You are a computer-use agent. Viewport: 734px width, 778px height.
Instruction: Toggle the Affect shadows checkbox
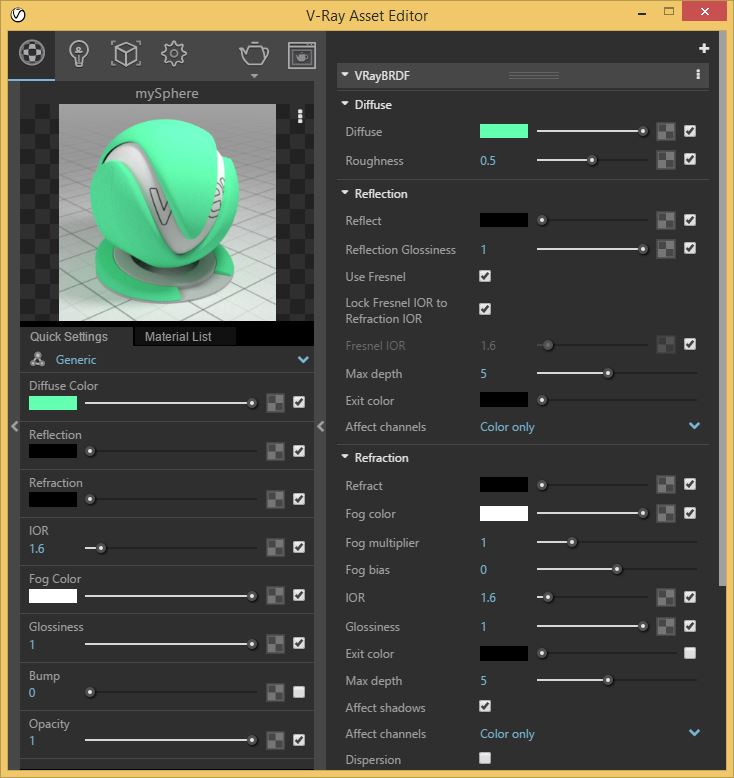coord(485,706)
